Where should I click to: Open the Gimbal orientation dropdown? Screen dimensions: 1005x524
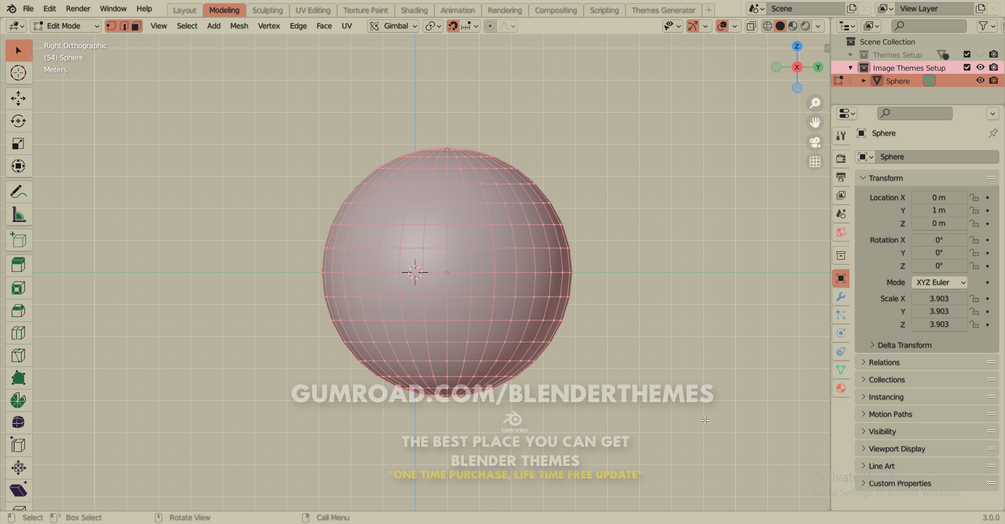394,26
